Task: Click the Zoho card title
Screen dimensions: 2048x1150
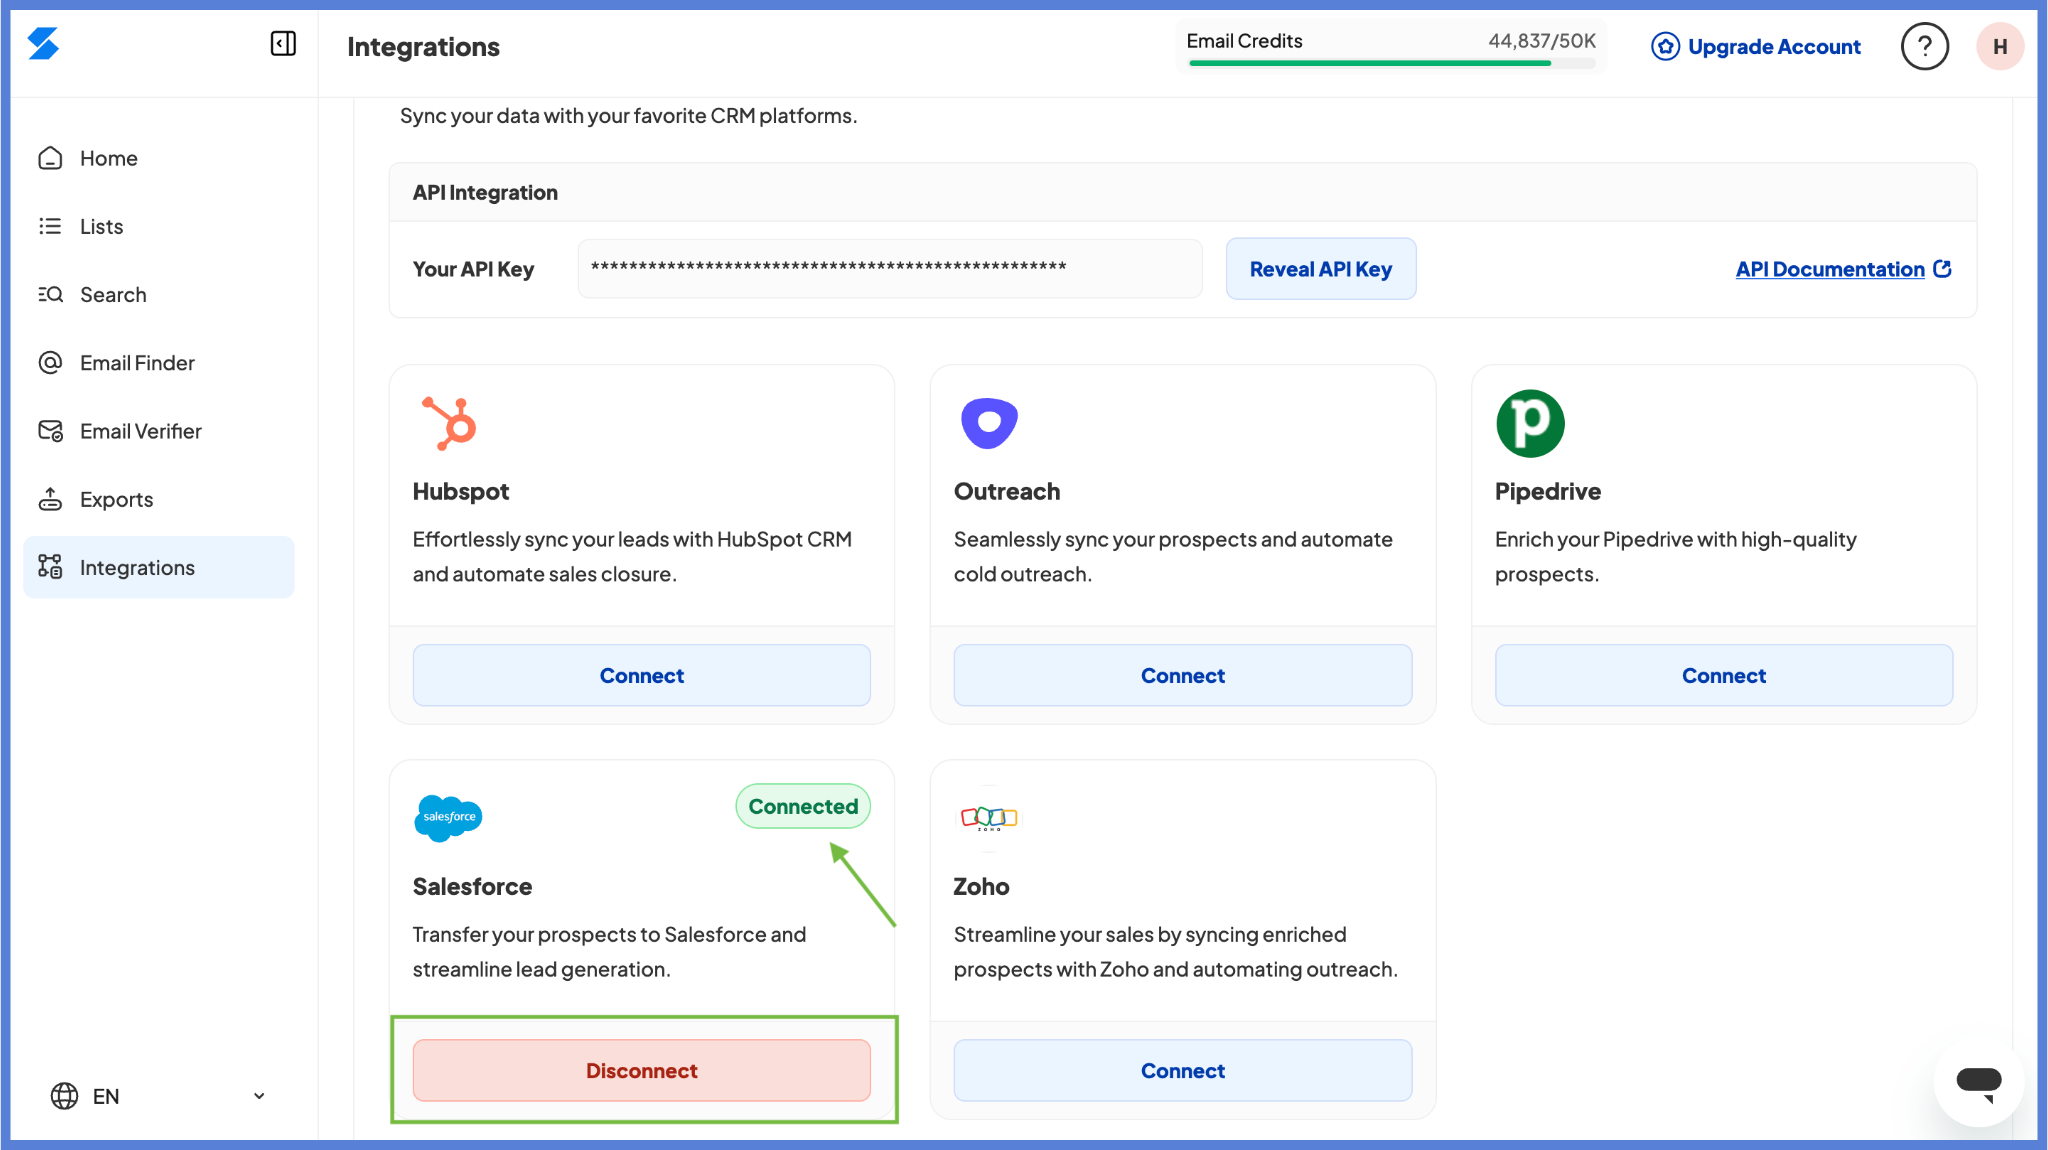Action: click(981, 886)
